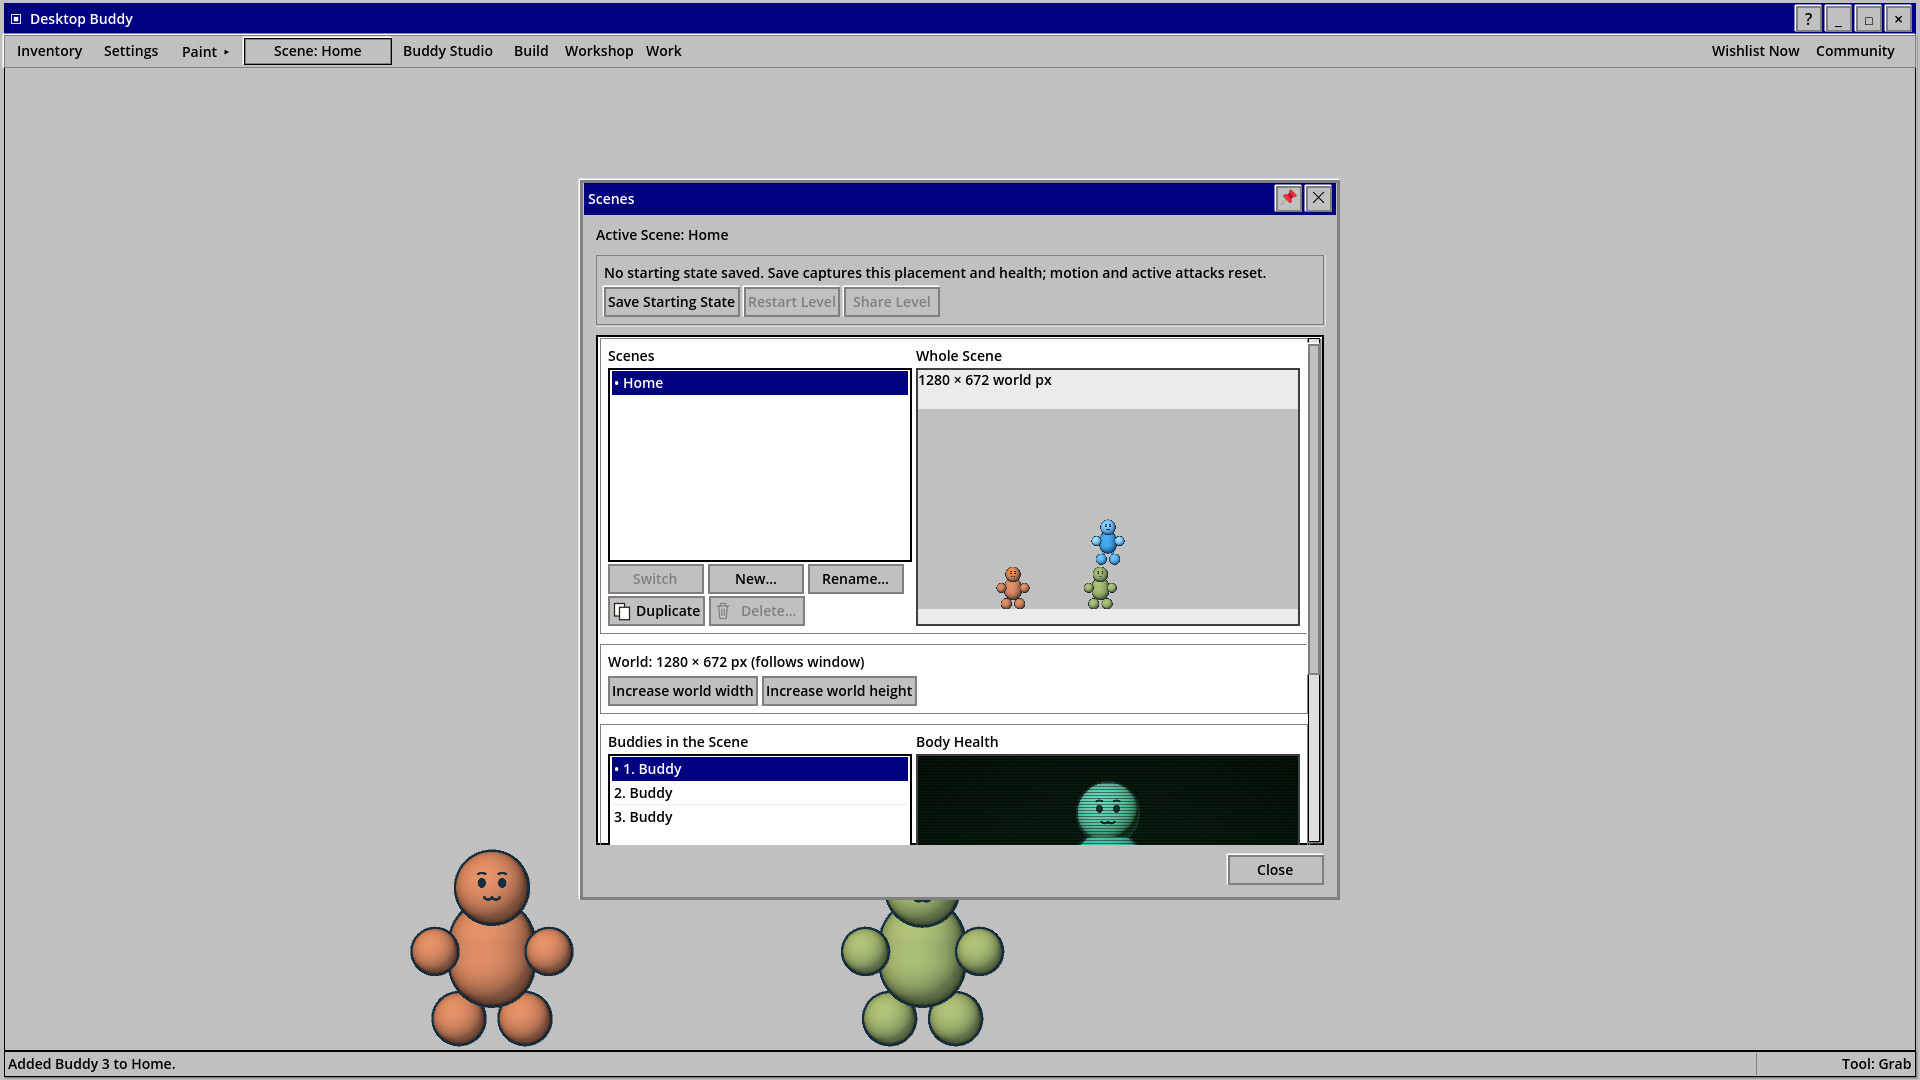1920x1080 pixels.
Task: Select Home in the Scenes list
Action: click(760, 383)
